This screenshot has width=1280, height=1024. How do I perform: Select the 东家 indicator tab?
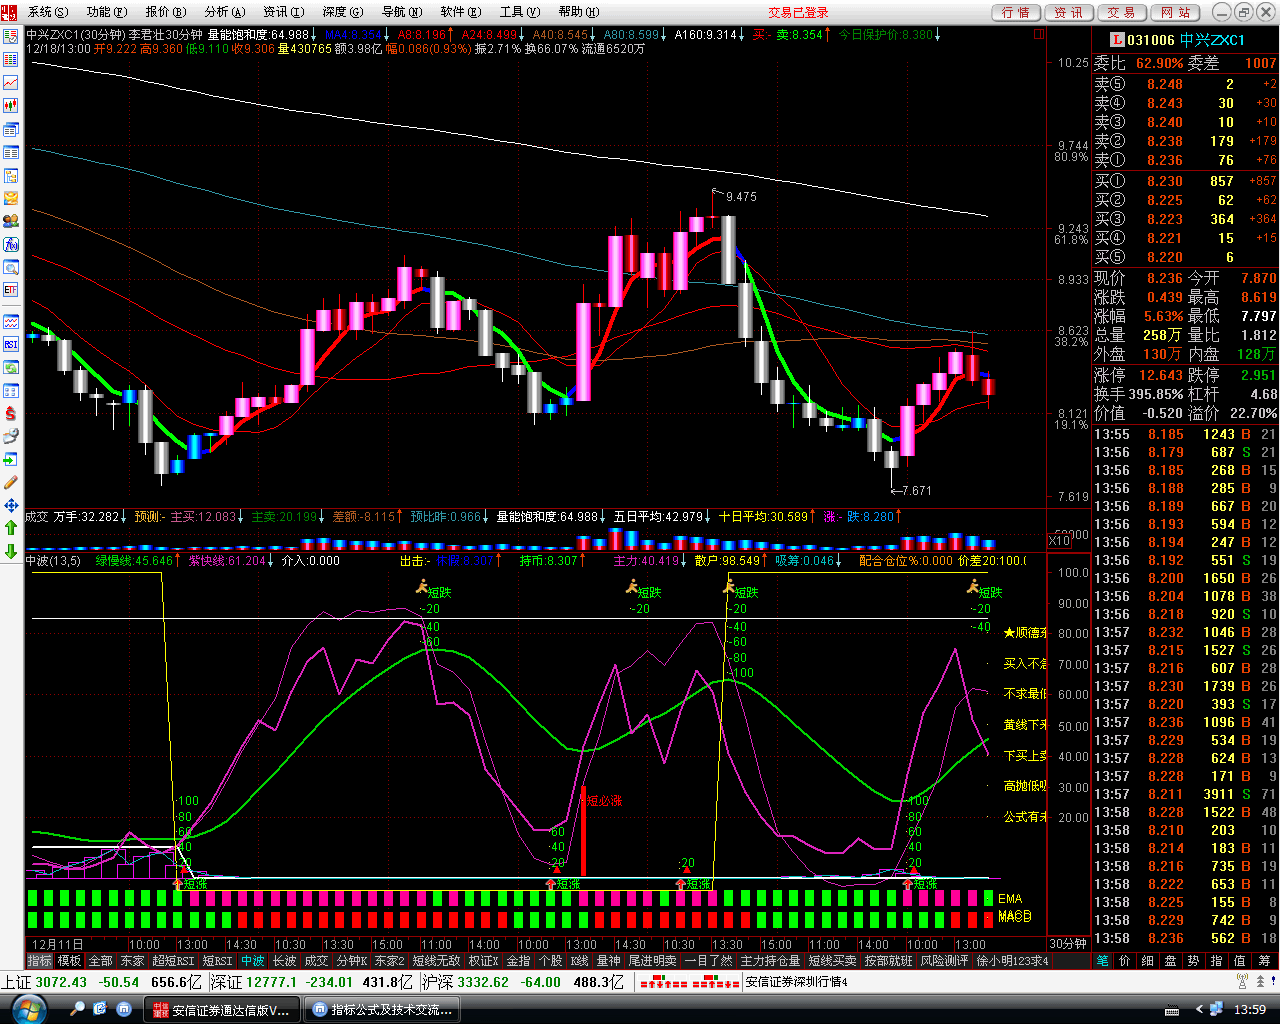coord(133,961)
